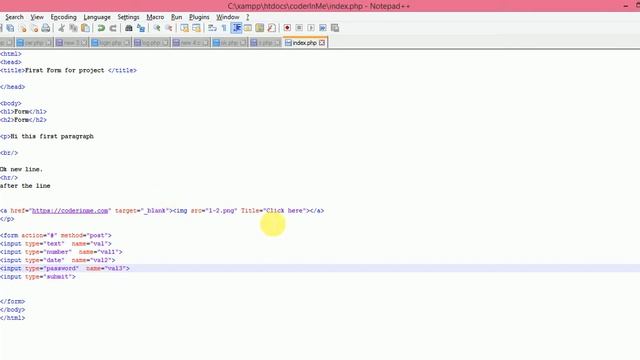Click the closing </html> tag line

(13, 318)
